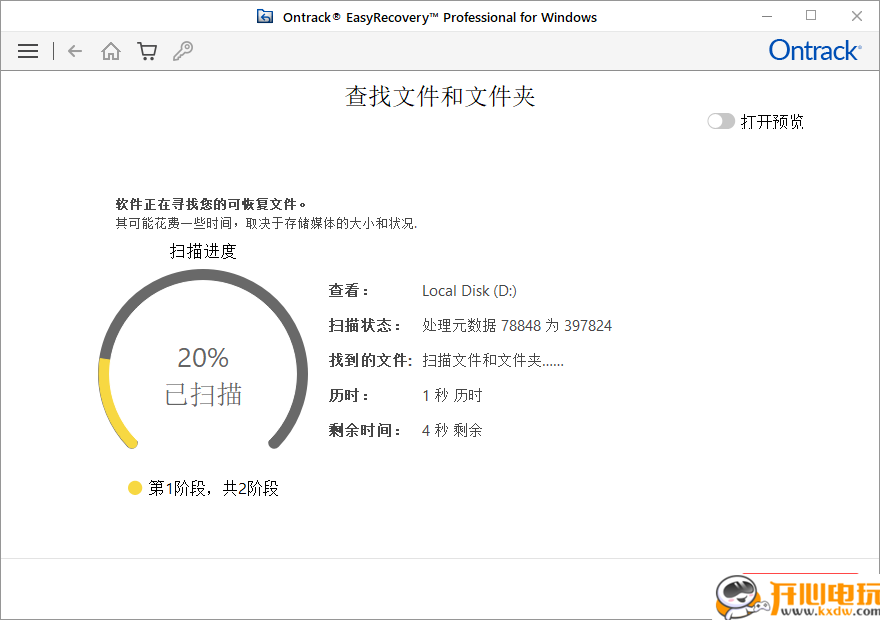
Task: Click the 开心电玩 watermark logo
Action: pos(790,594)
